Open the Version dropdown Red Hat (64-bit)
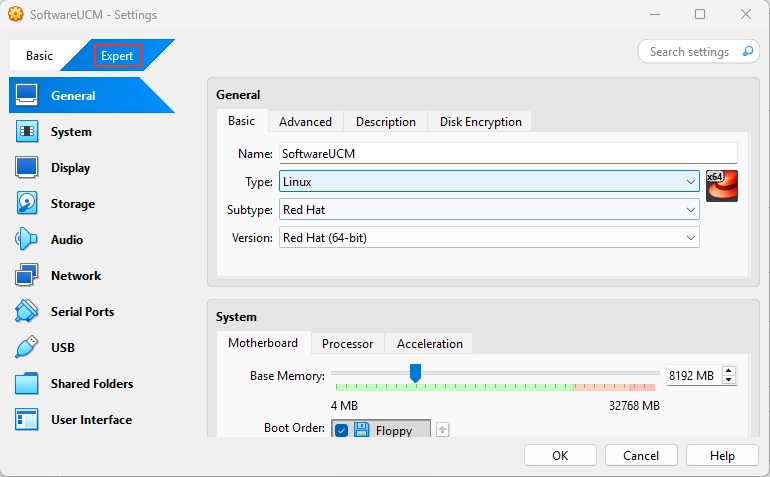Viewport: 770px width, 477px height. (489, 238)
